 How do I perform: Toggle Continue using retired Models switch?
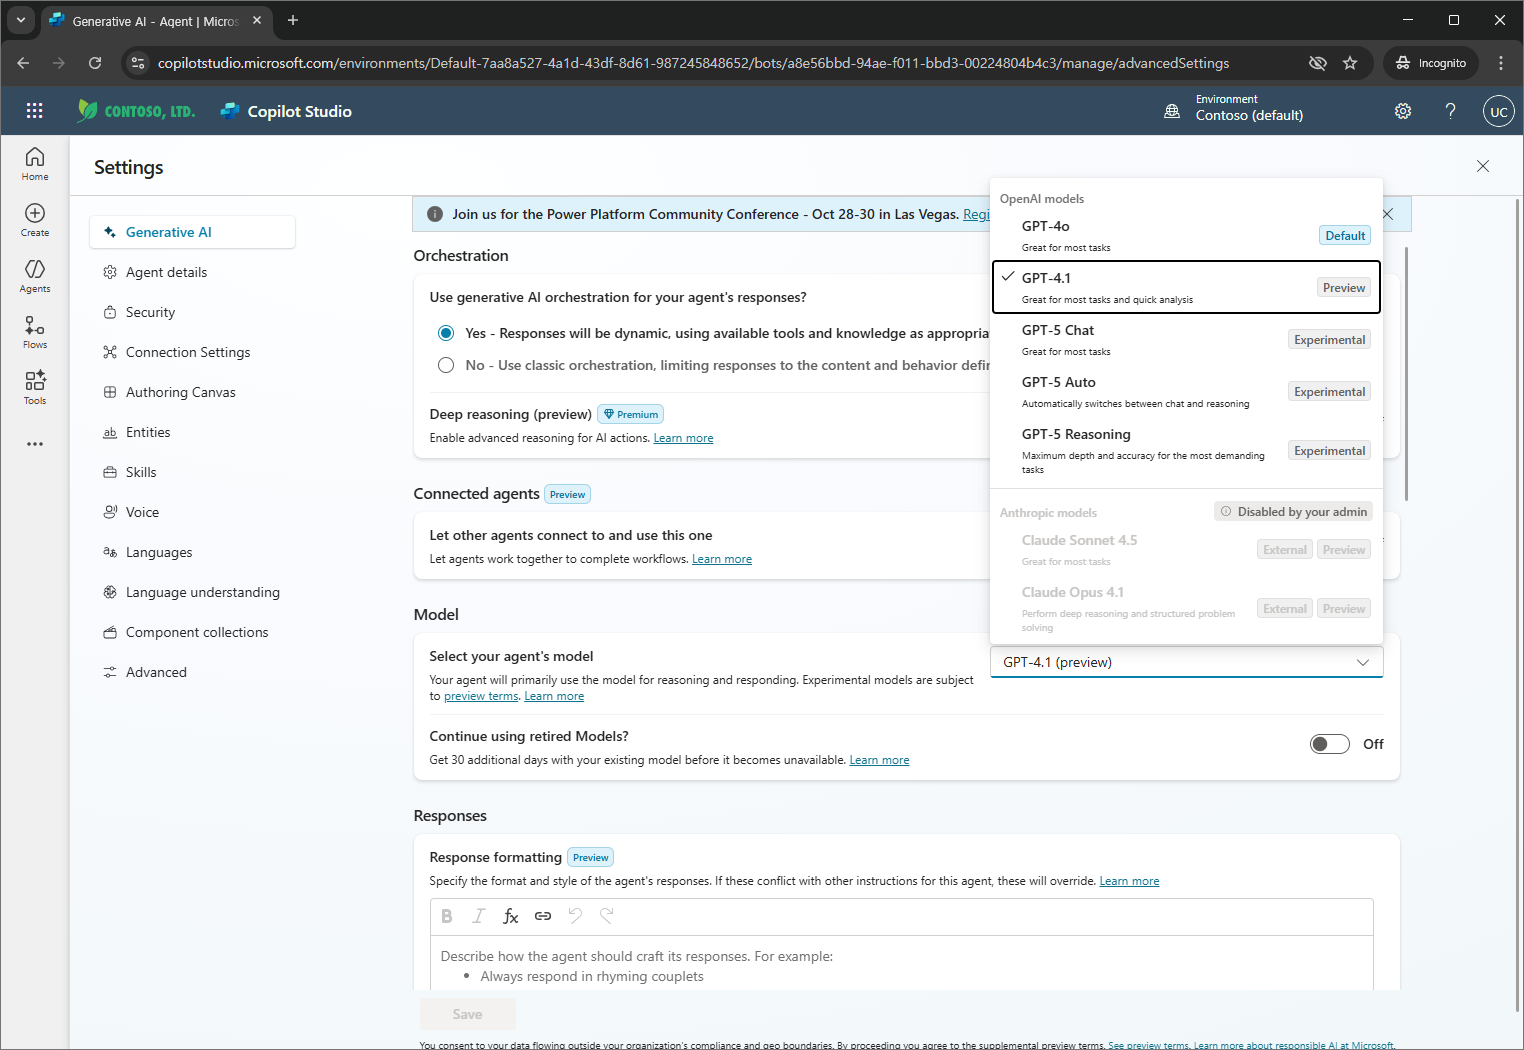(1330, 744)
